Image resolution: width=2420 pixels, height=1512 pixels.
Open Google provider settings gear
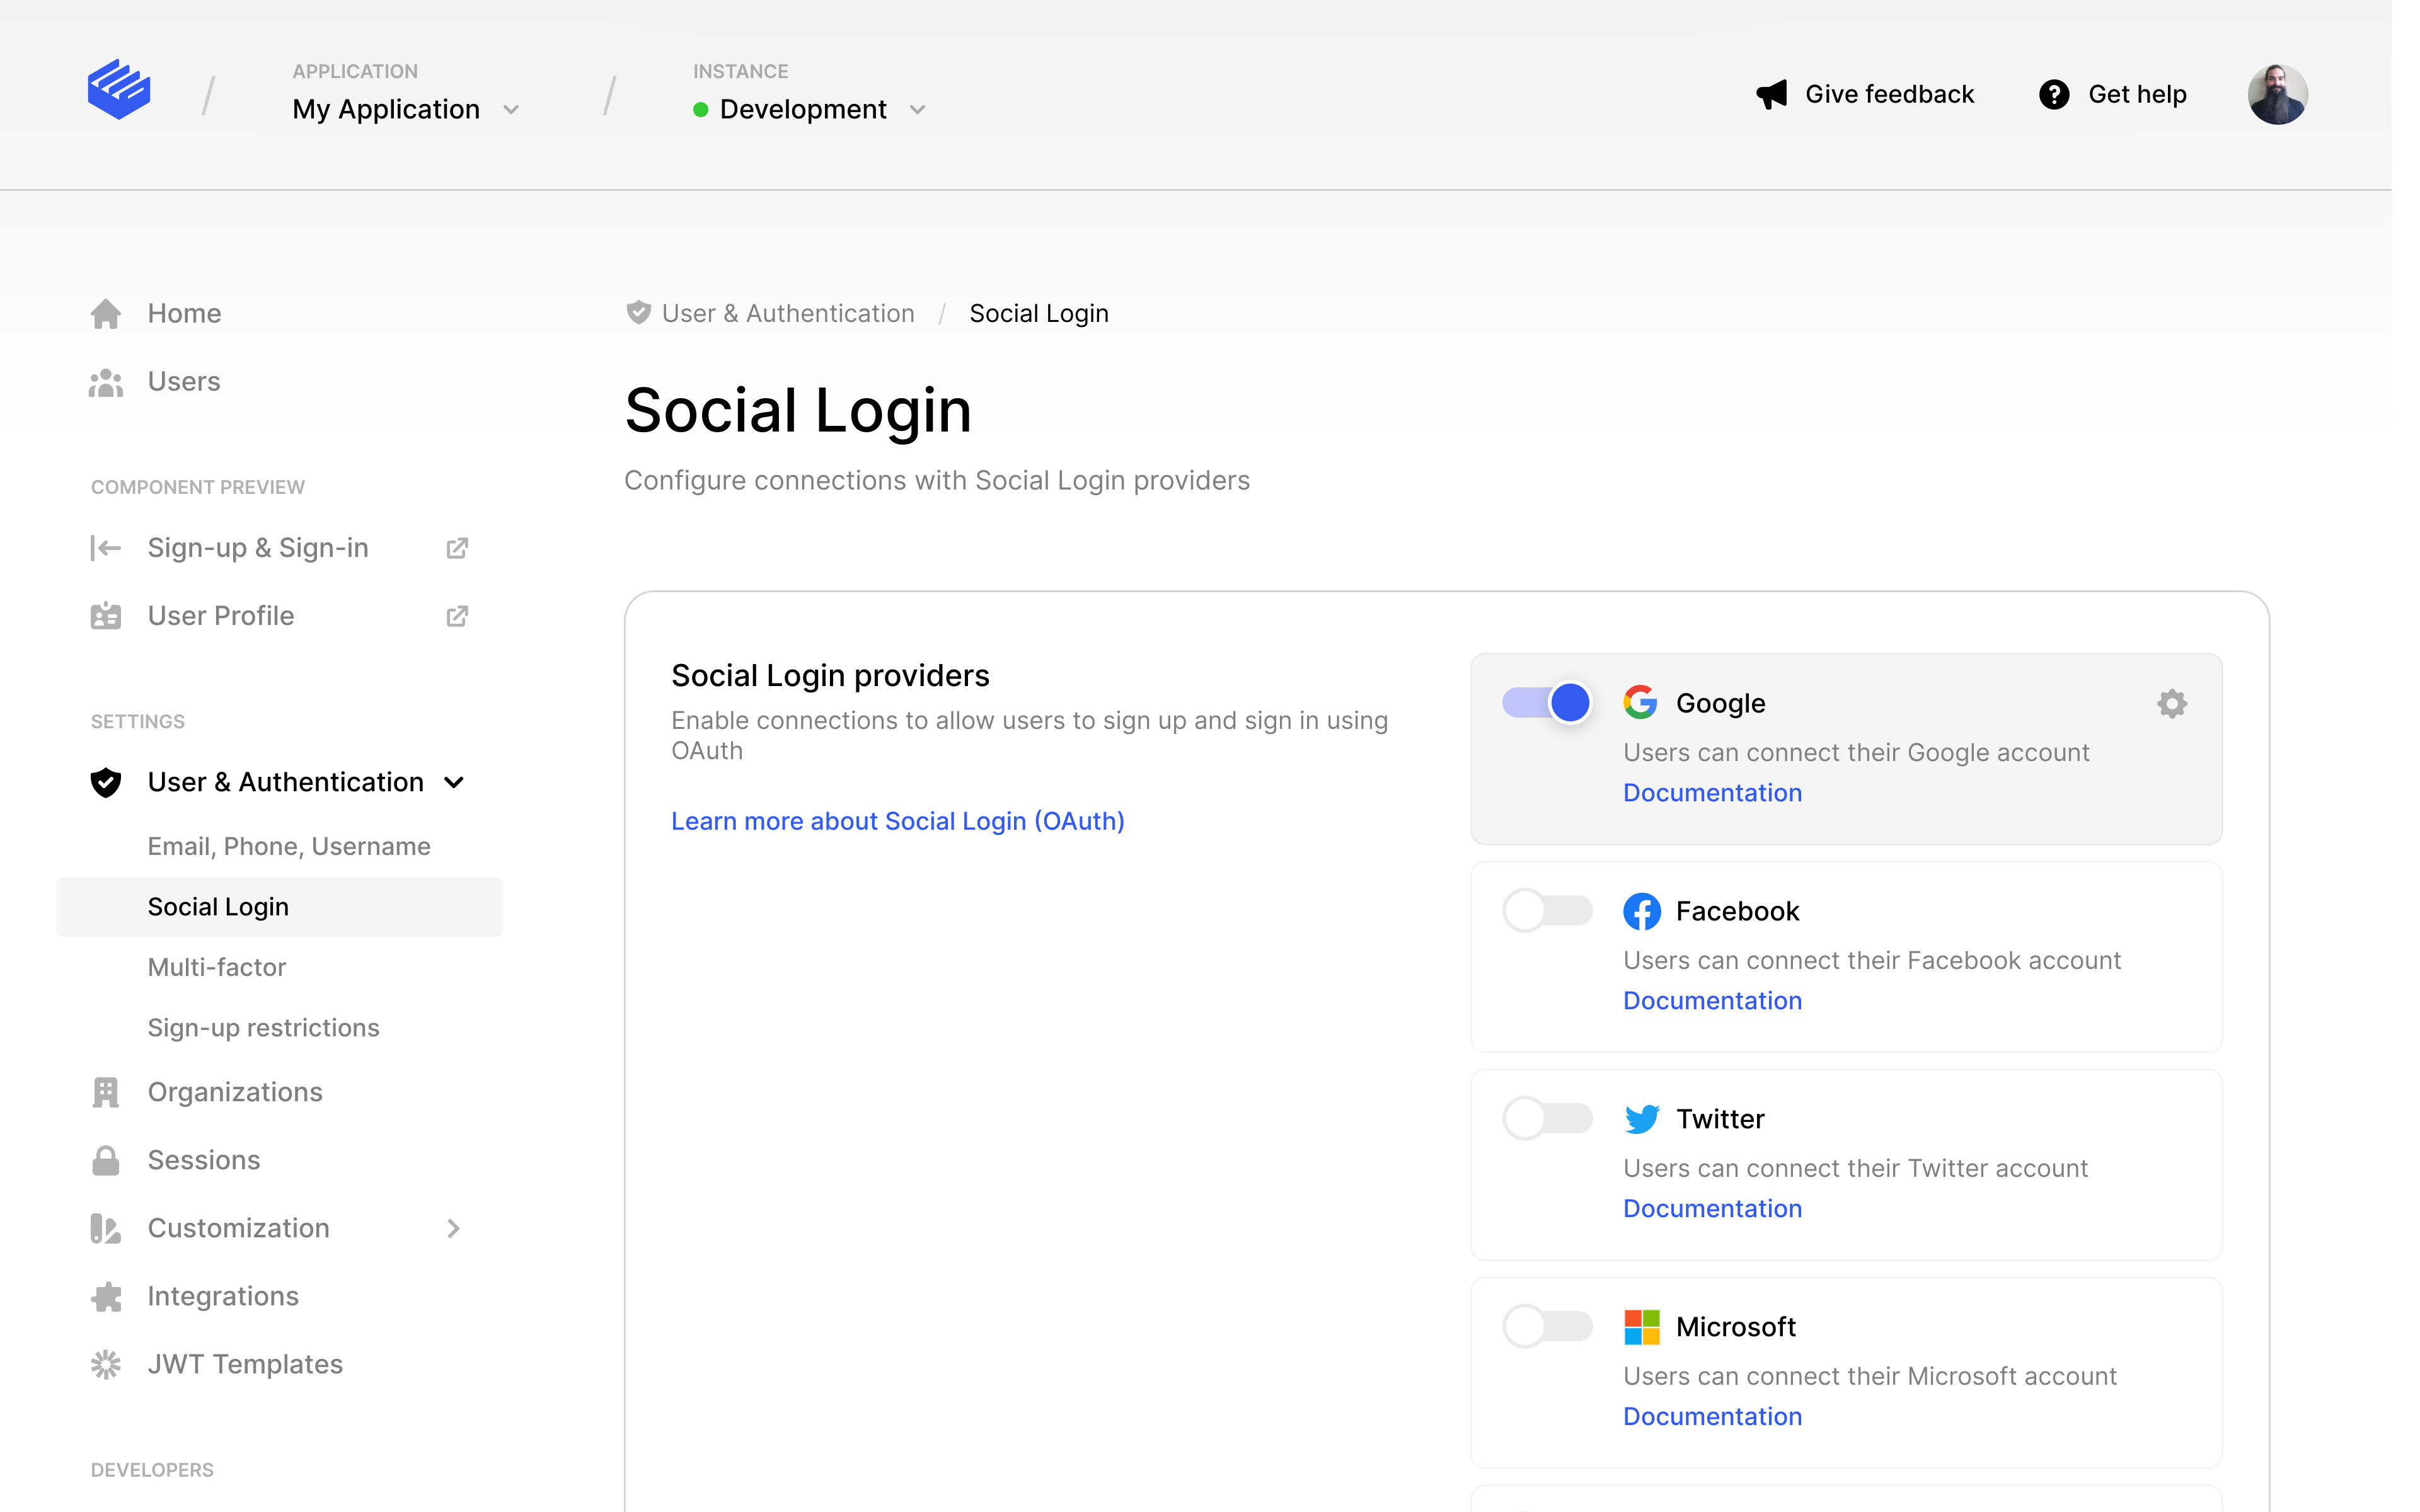pos(2171,704)
